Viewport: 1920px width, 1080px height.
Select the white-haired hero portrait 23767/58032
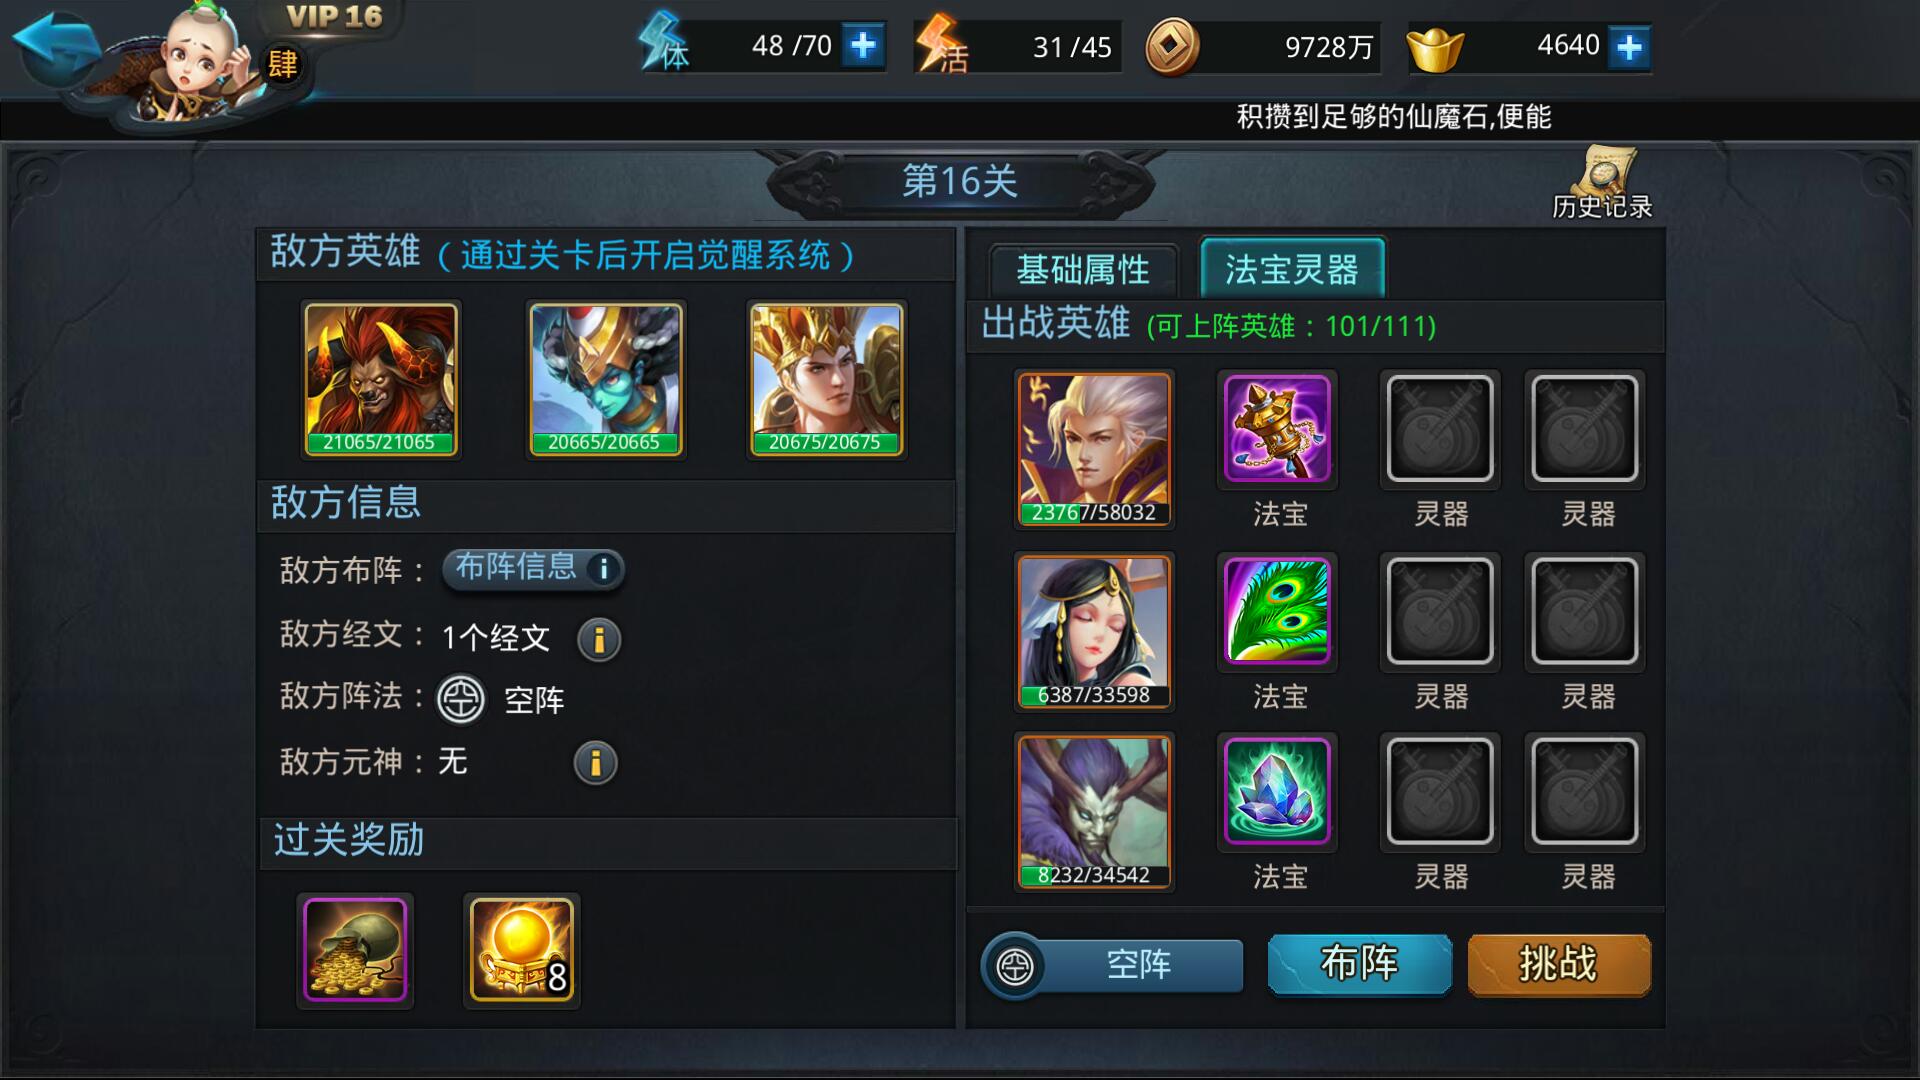pos(1094,449)
